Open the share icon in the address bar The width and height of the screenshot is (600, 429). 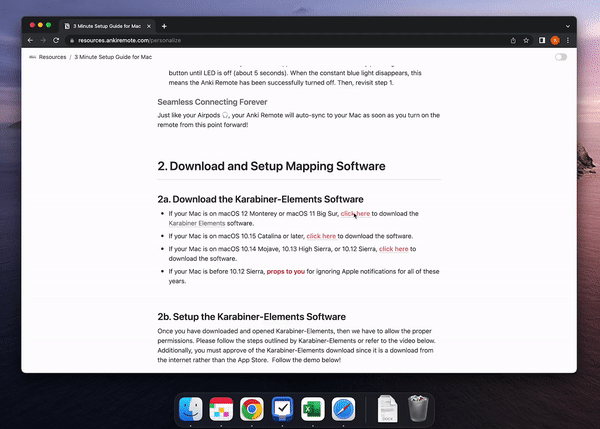(513, 41)
